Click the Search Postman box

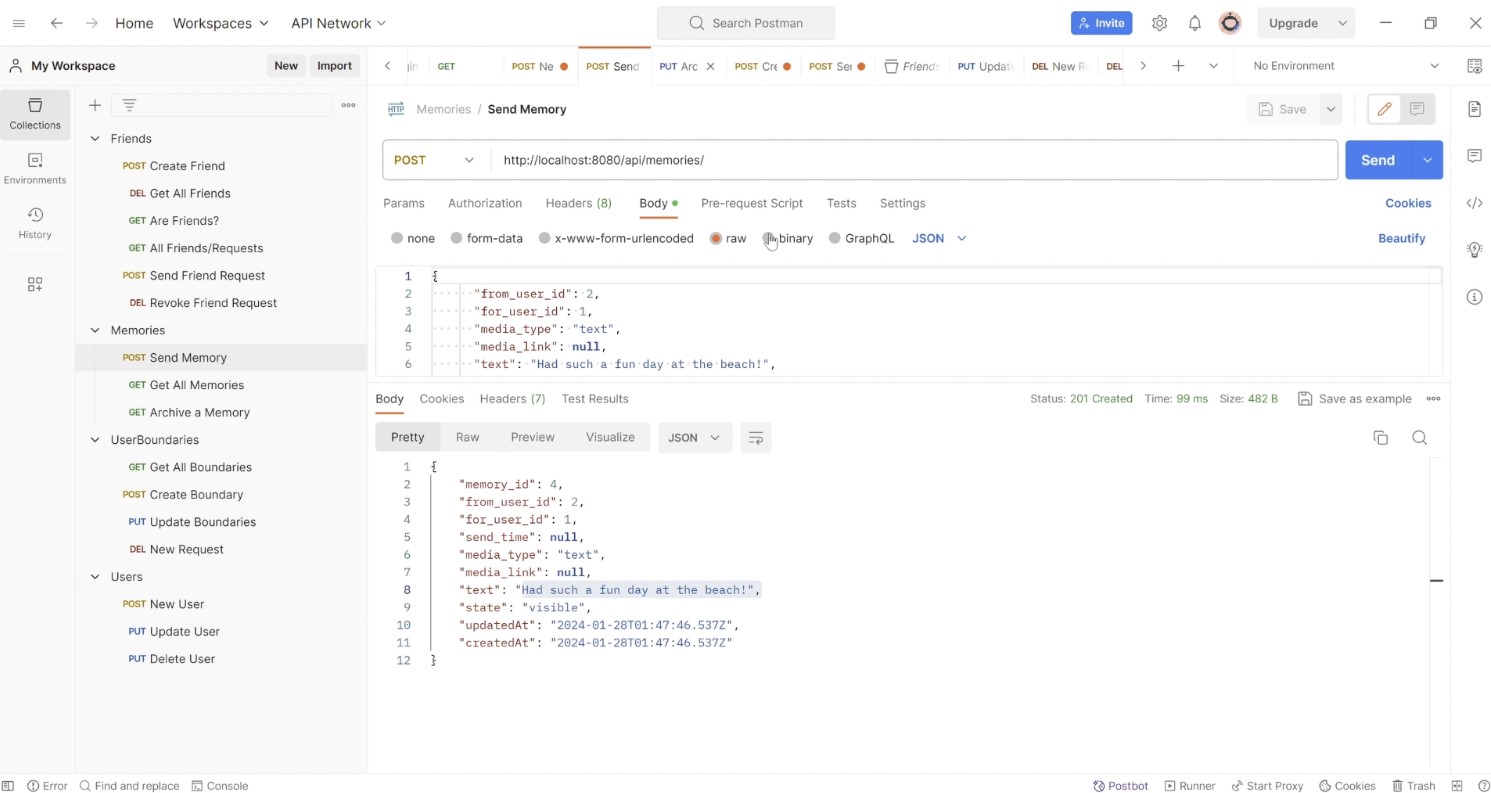[x=746, y=23]
